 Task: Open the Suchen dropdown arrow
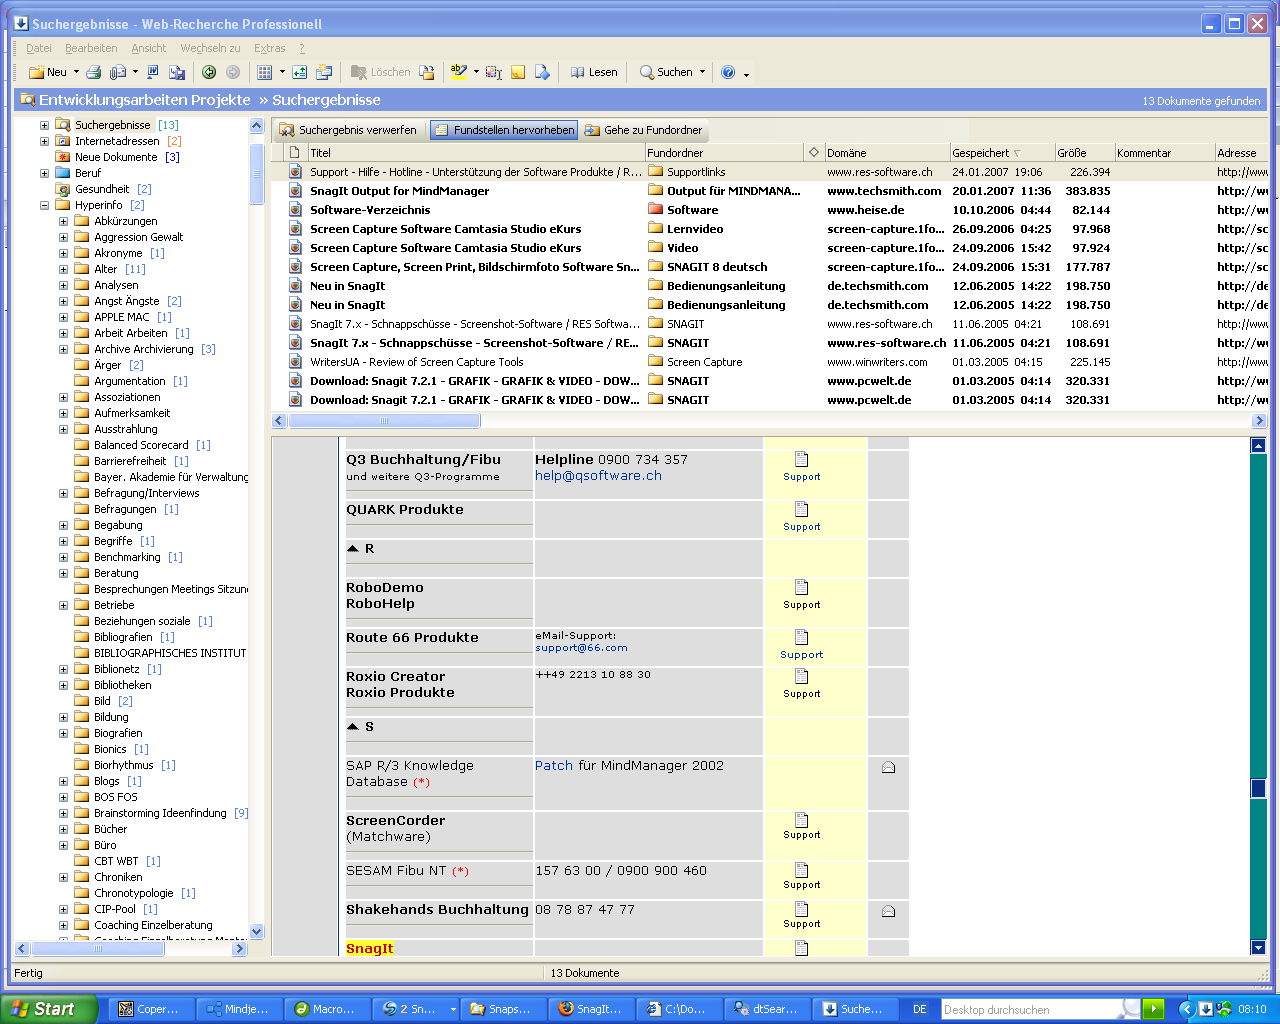pos(702,72)
